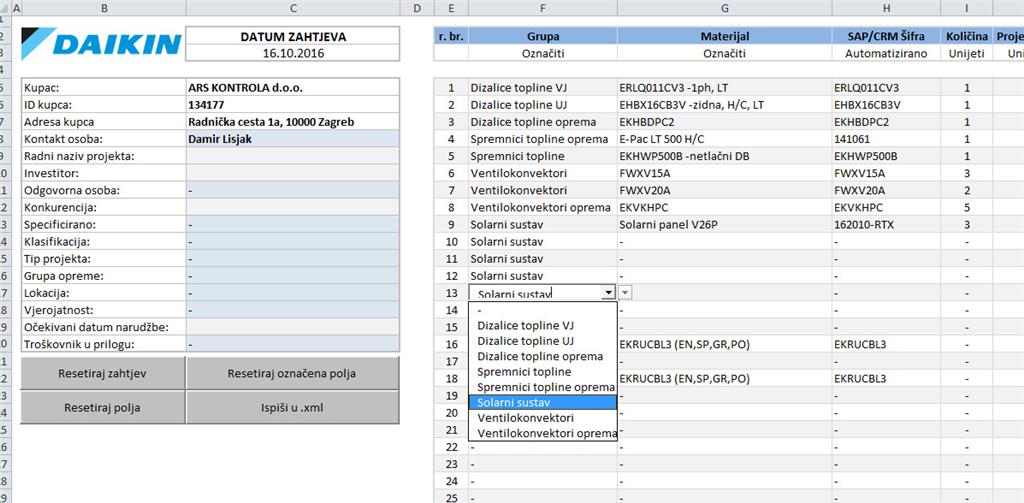Select the Daikin logo image
1024x503 pixels.
pyautogui.click(x=101, y=44)
